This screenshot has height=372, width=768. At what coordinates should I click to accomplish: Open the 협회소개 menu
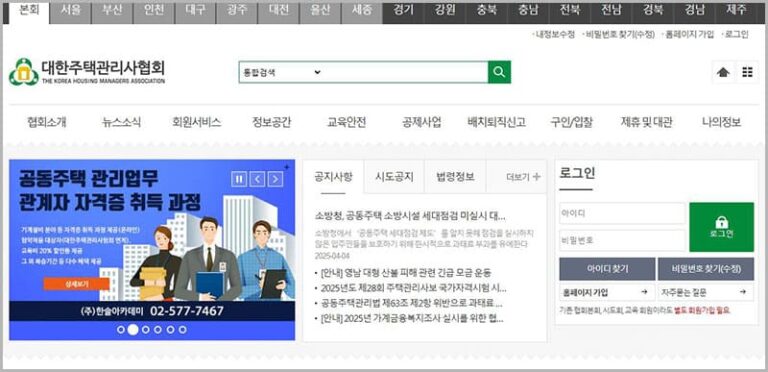click(x=47, y=122)
